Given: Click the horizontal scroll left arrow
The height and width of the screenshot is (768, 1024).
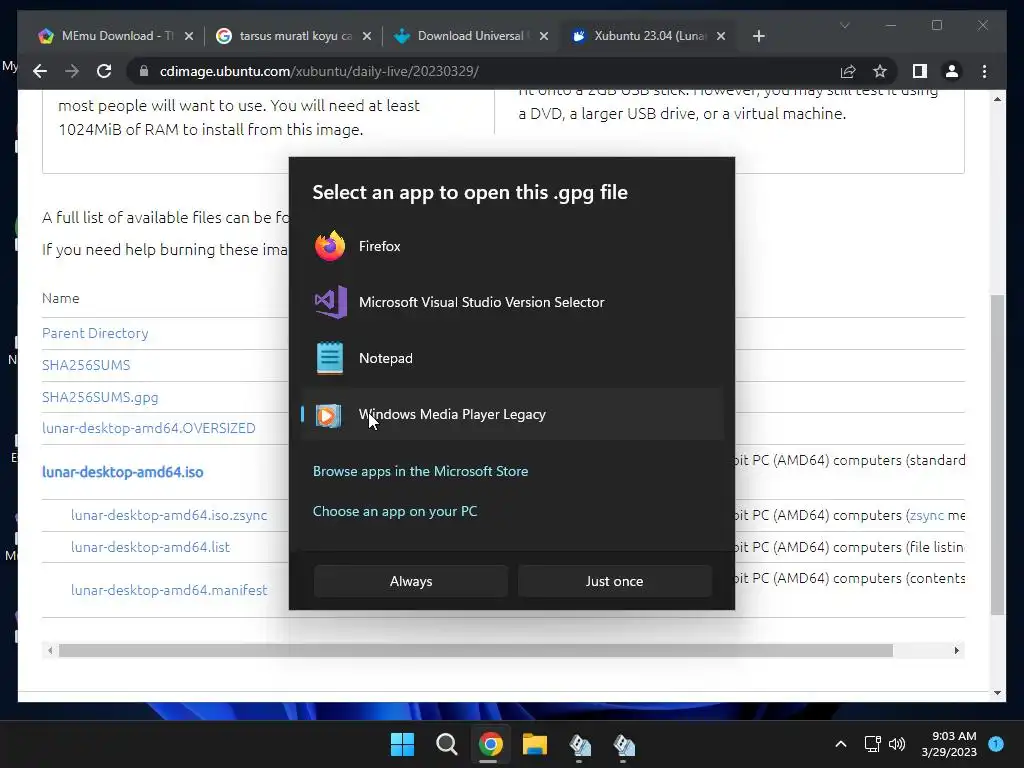Looking at the screenshot, I should coord(50,650).
